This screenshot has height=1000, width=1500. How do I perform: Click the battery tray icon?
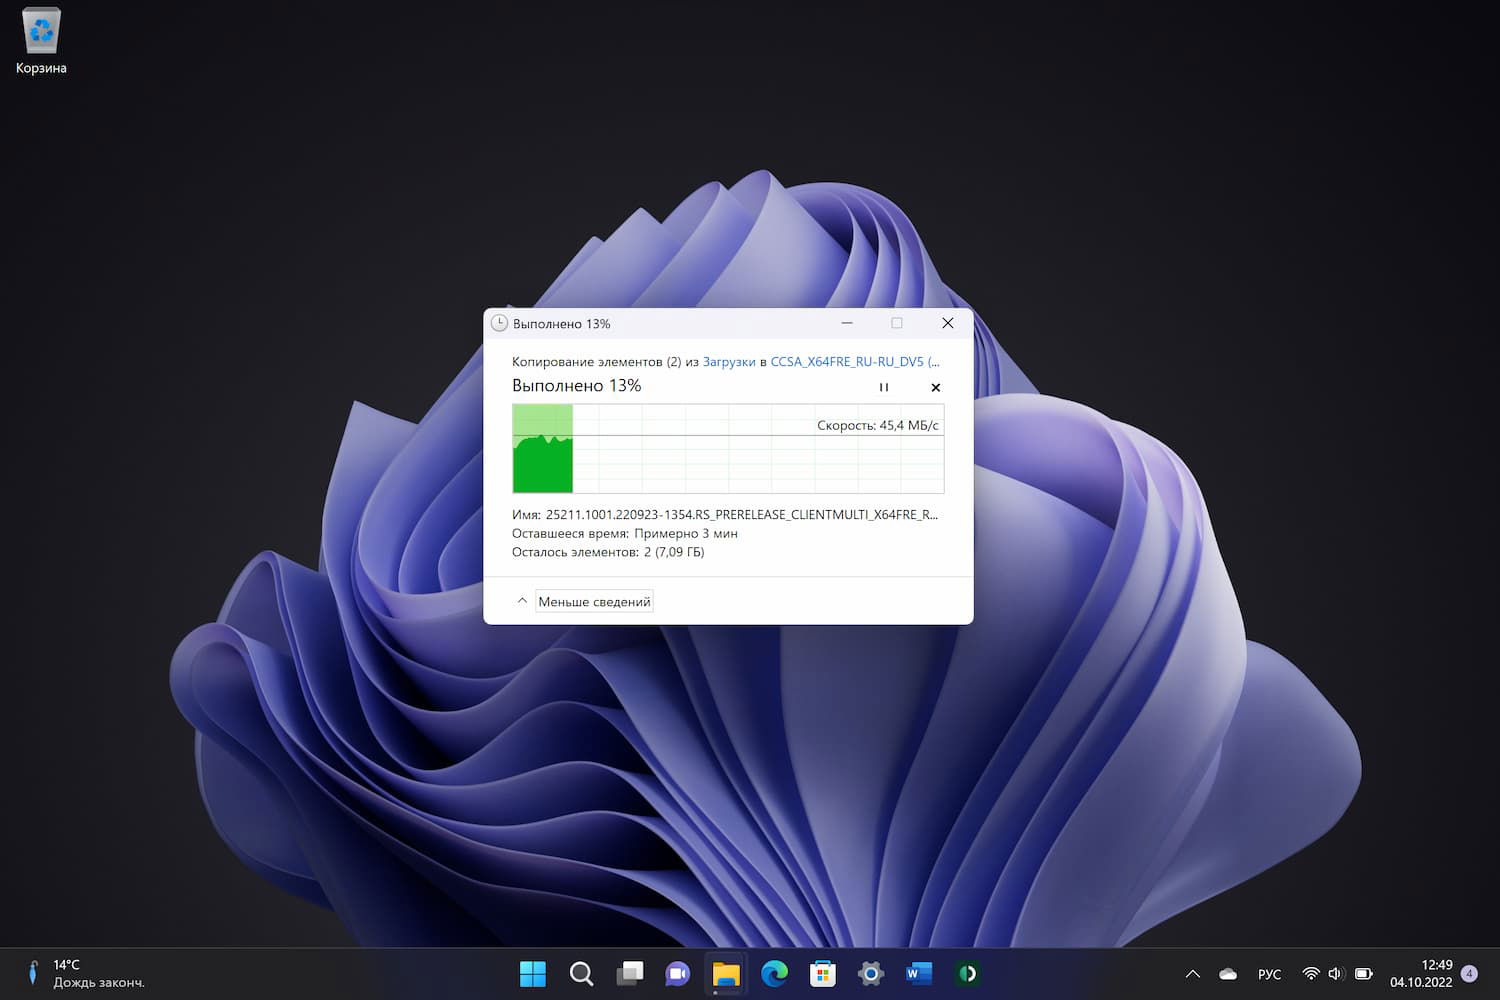point(1363,974)
